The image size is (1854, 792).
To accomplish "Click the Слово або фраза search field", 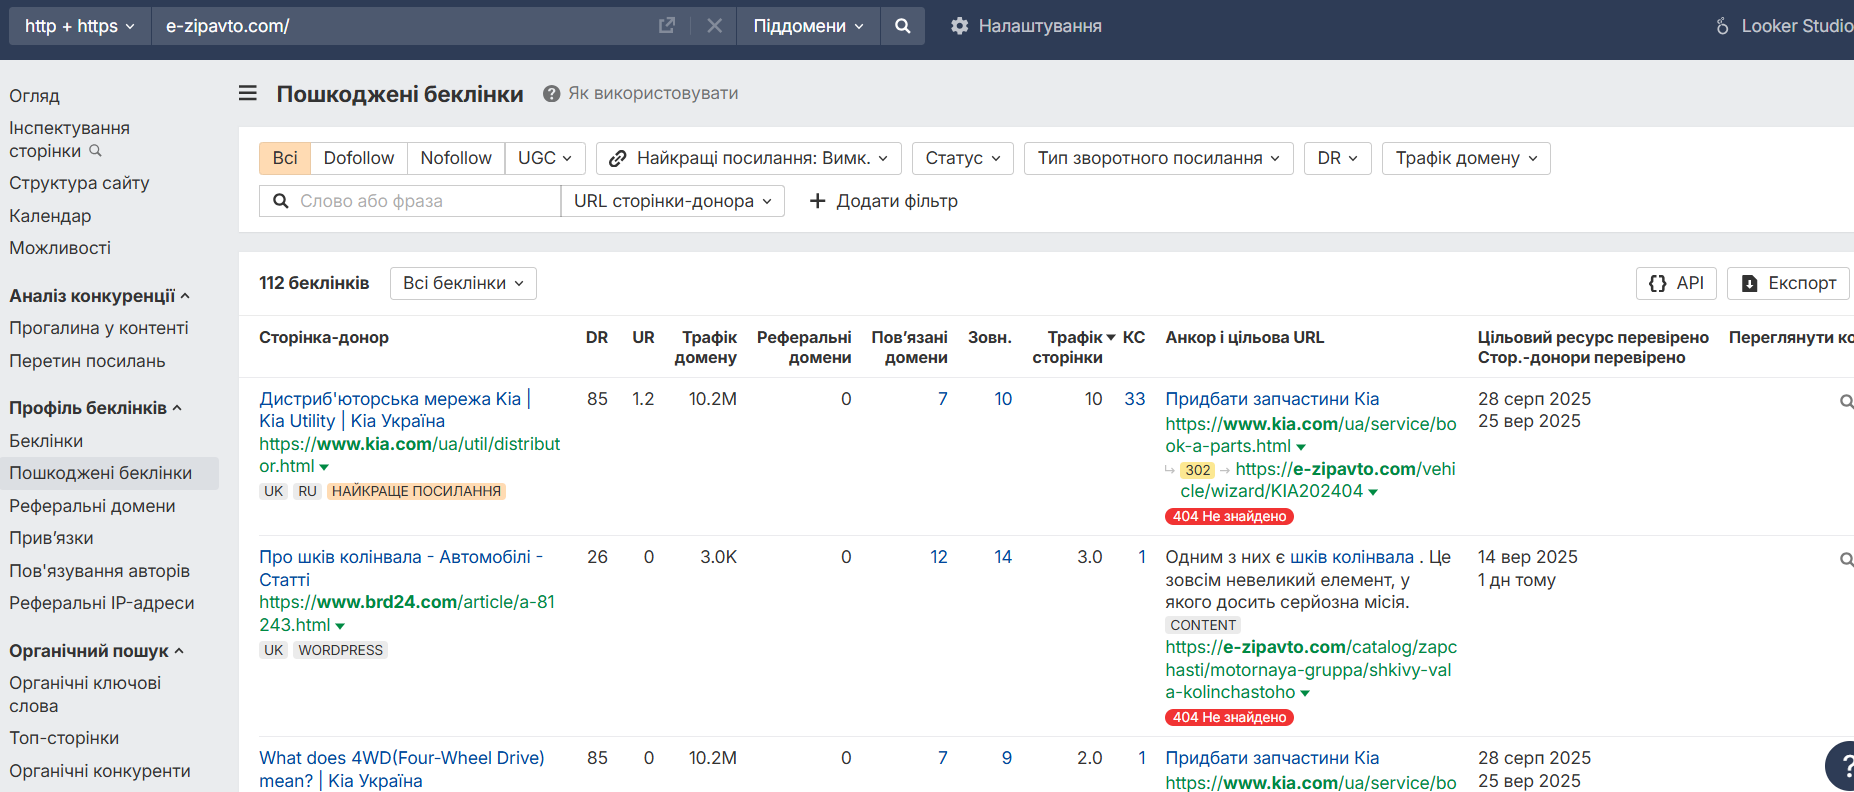I will click(420, 201).
